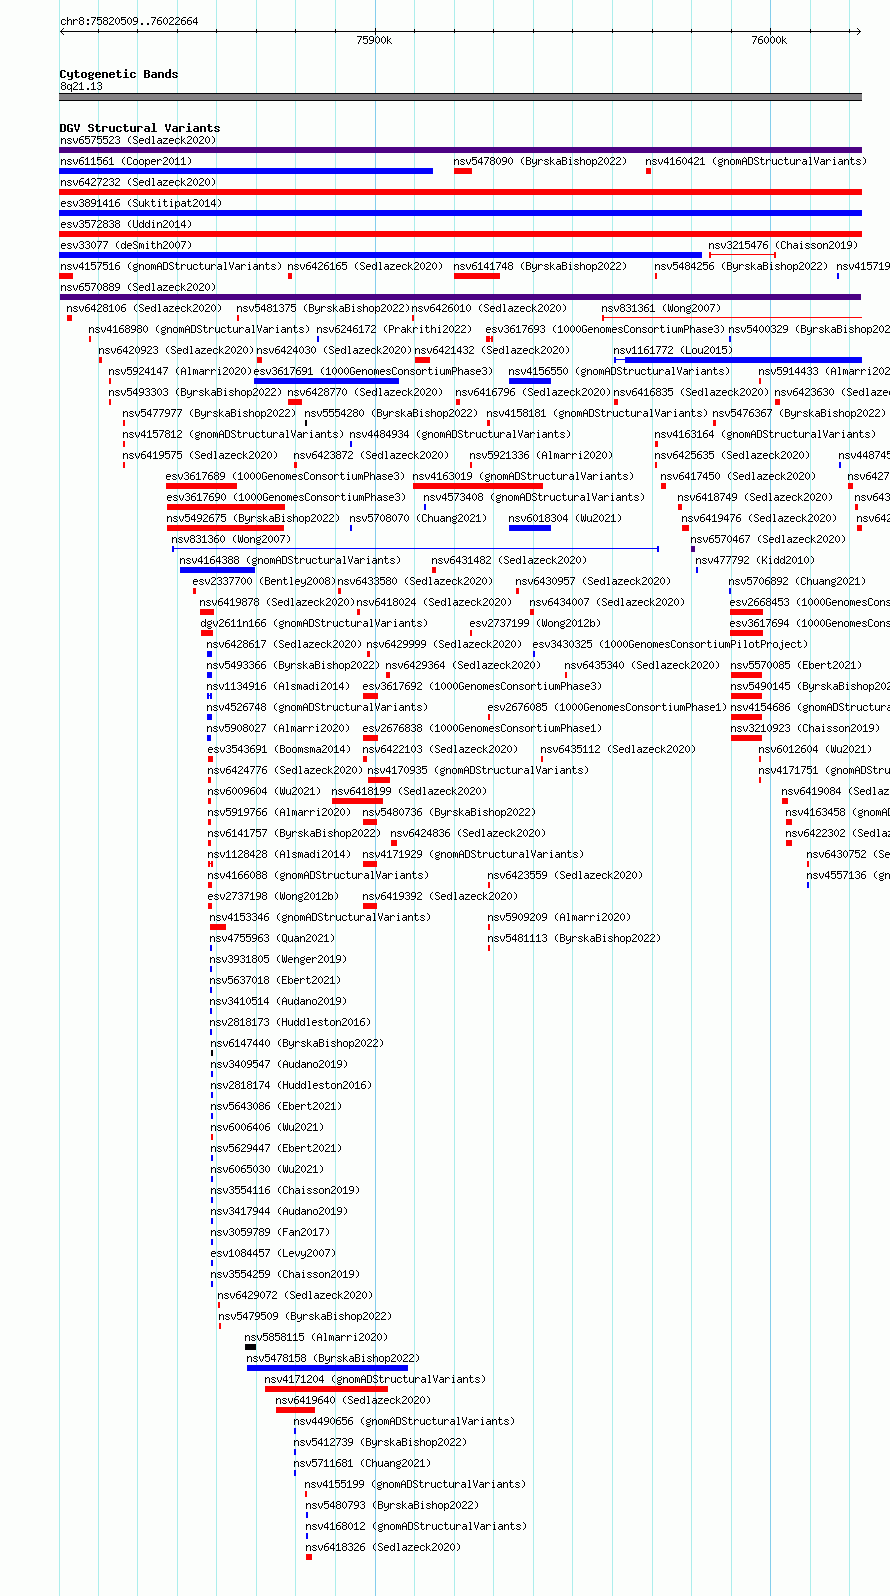Click the chr8:75820509..76022664 coordinate label
890x1596 pixels.
coord(129,21)
